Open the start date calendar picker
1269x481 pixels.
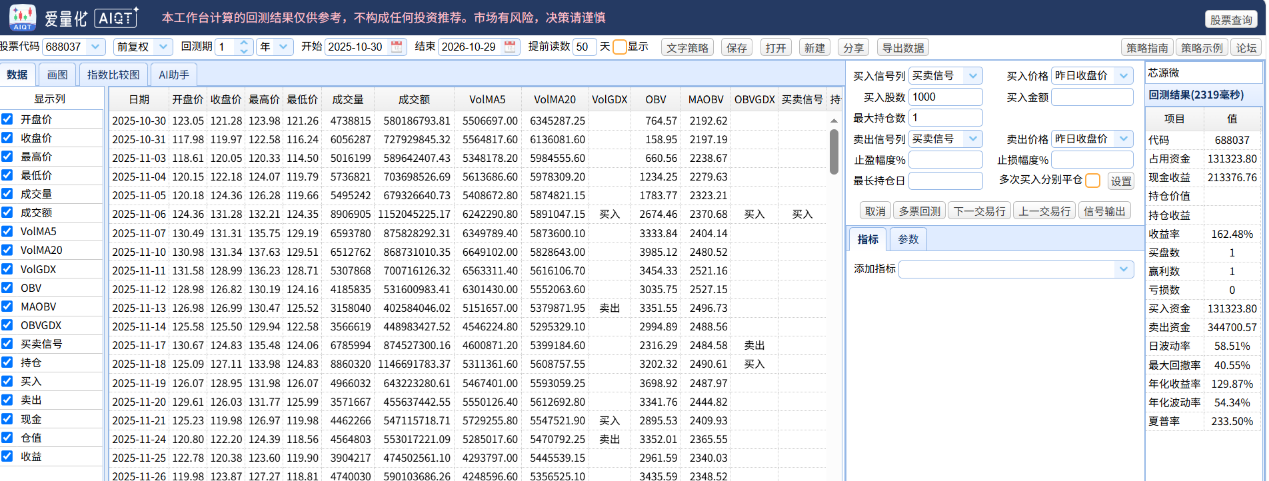pos(397,47)
